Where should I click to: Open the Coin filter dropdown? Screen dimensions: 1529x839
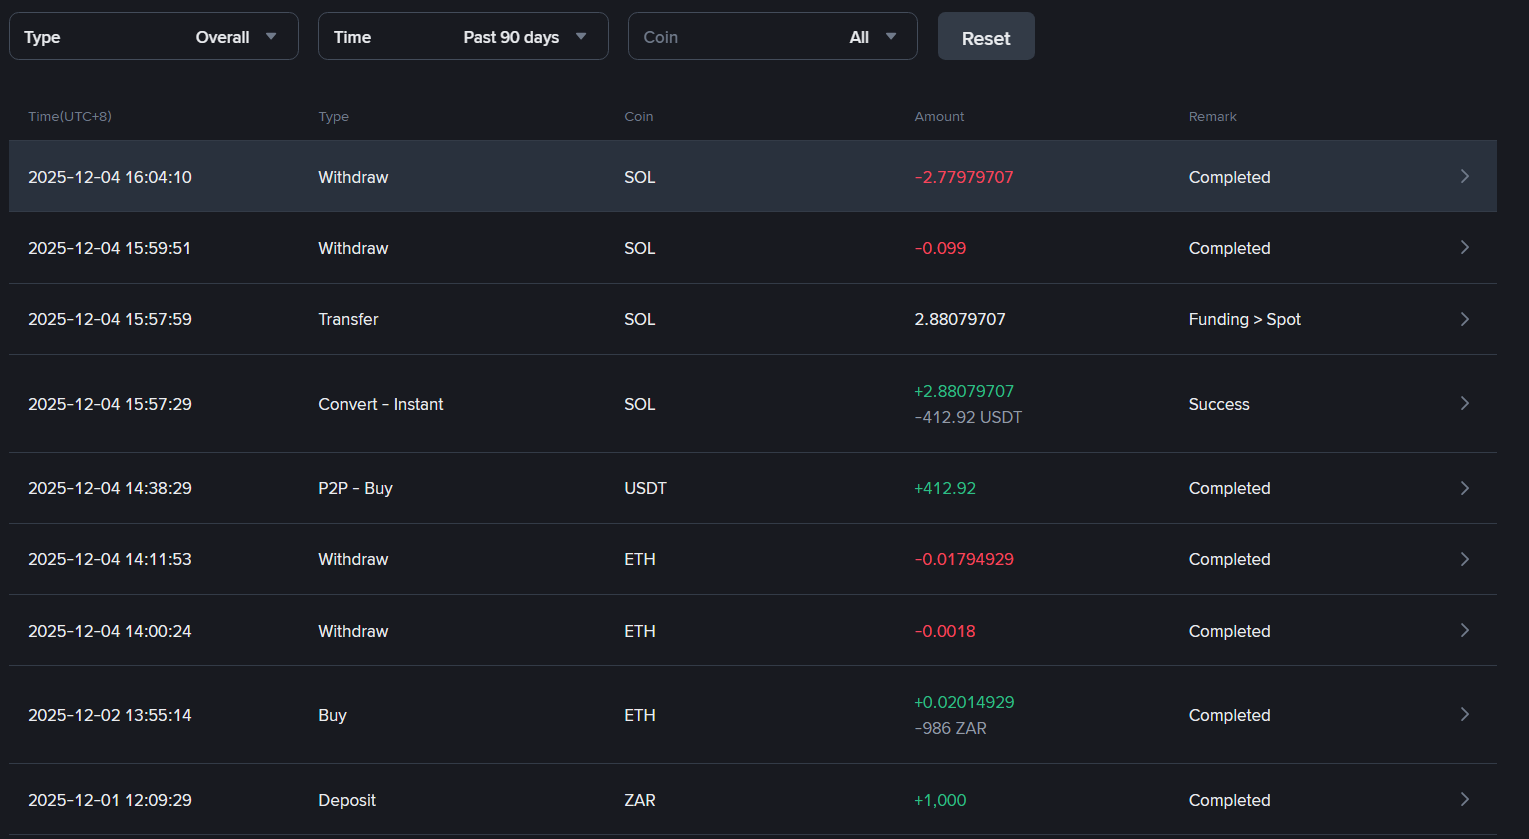pos(772,37)
